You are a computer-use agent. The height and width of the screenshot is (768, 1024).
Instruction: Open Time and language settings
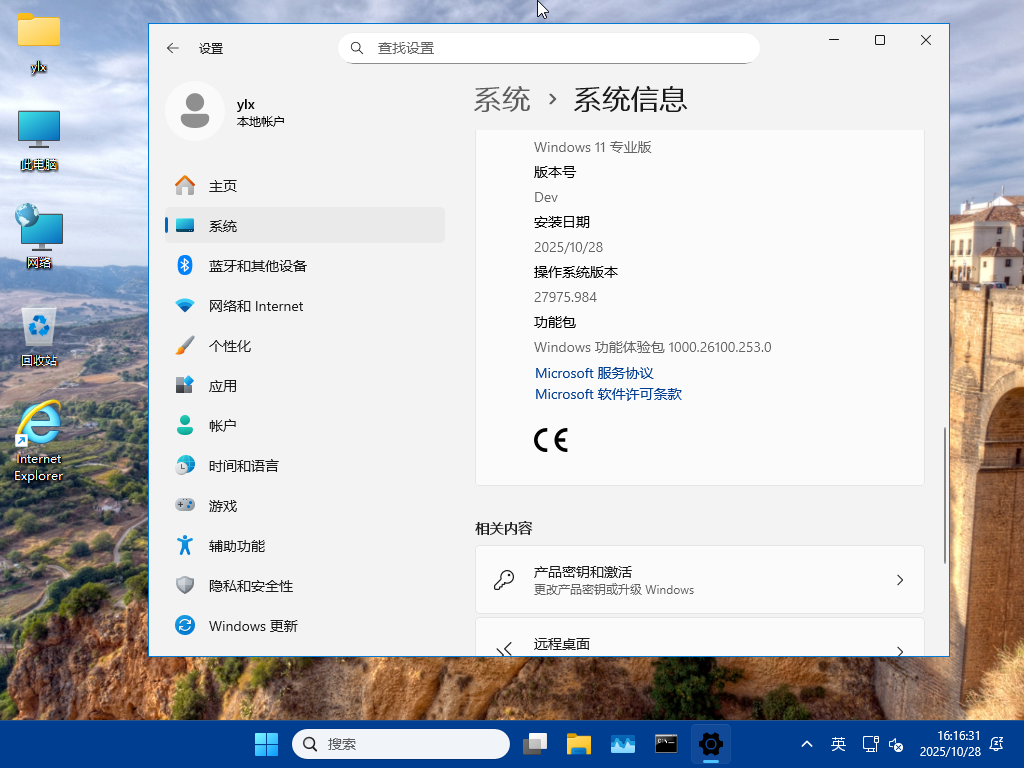coord(243,466)
